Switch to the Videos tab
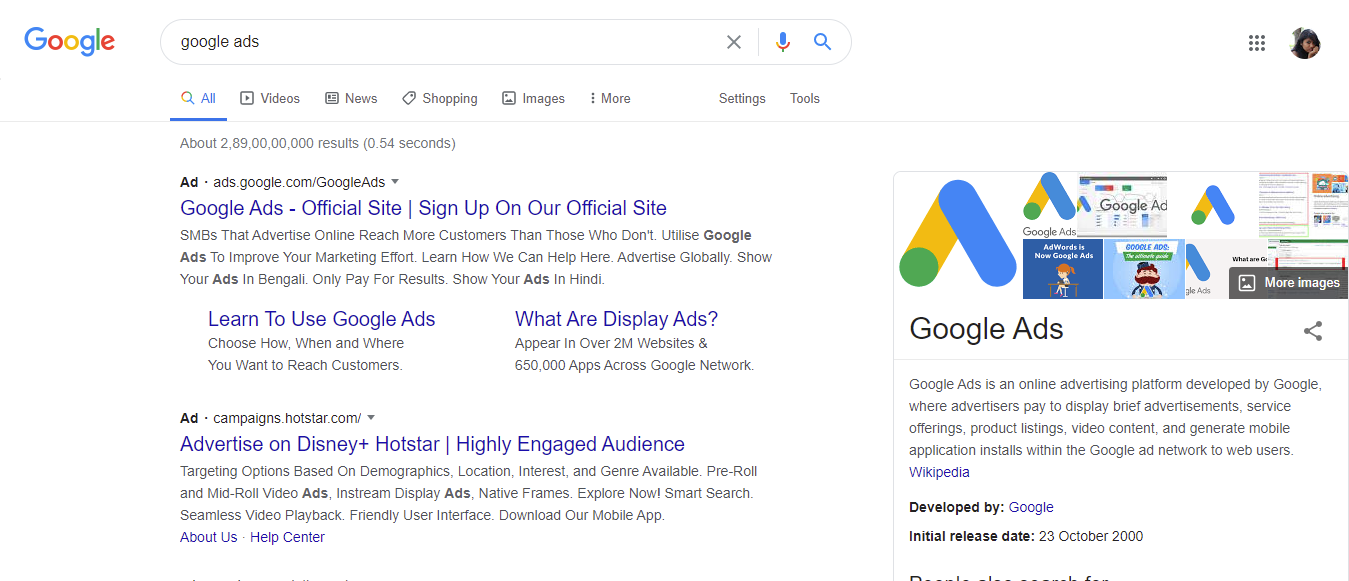This screenshot has height=581, width=1349. (x=270, y=98)
